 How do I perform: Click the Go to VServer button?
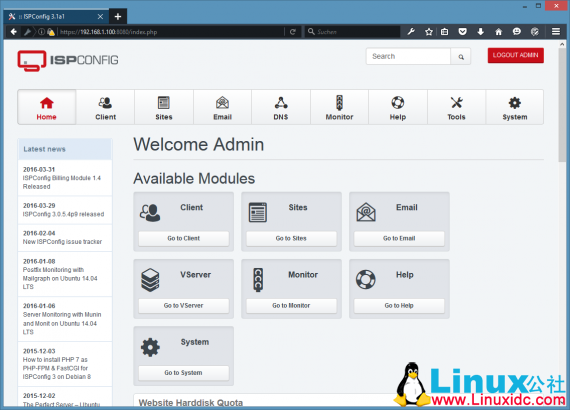184,306
